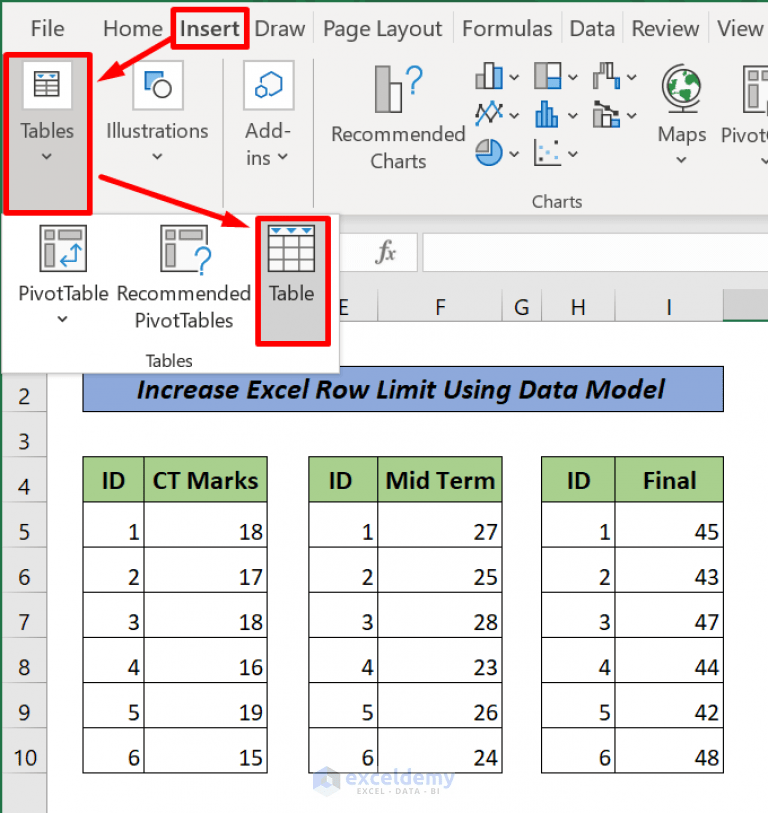This screenshot has height=813, width=768.
Task: Open the File tab
Action: 47,29
